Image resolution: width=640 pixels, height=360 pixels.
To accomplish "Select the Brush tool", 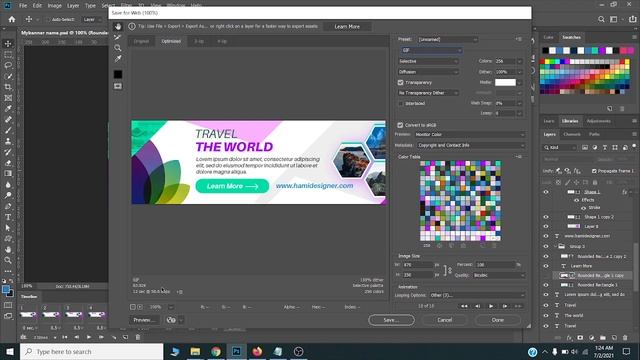I will [8, 130].
